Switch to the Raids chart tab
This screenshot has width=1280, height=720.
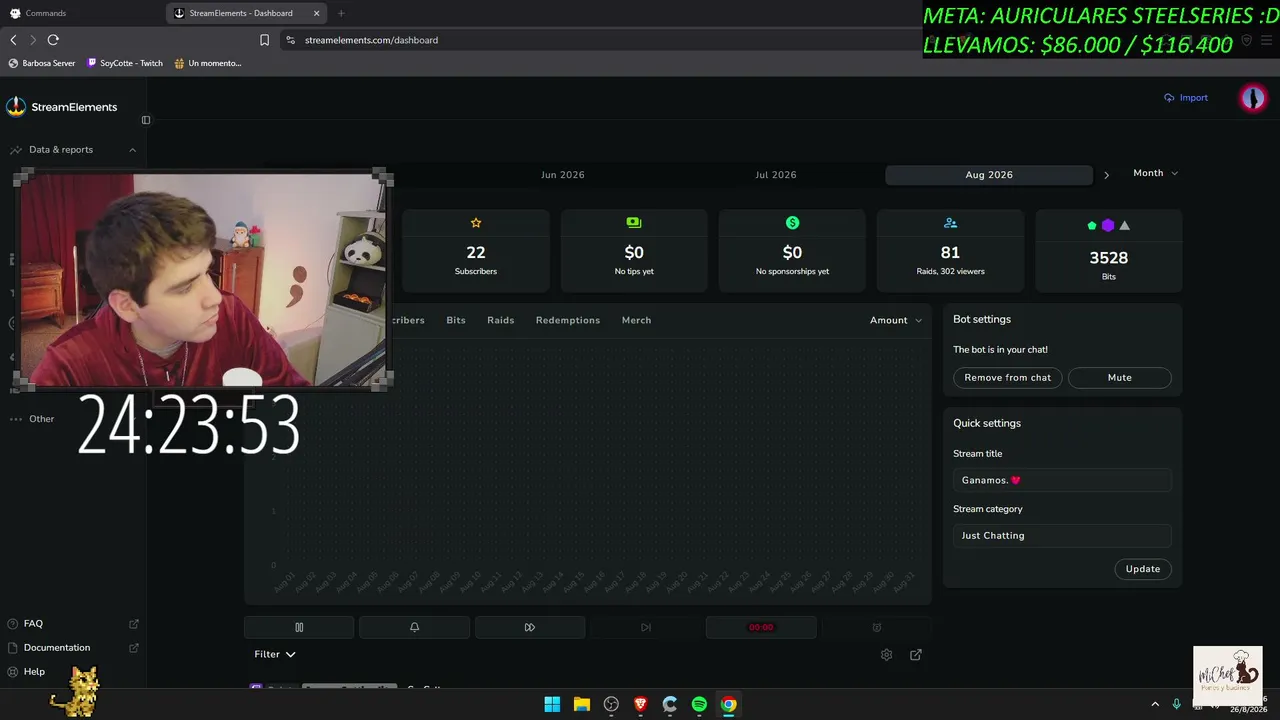tap(501, 320)
